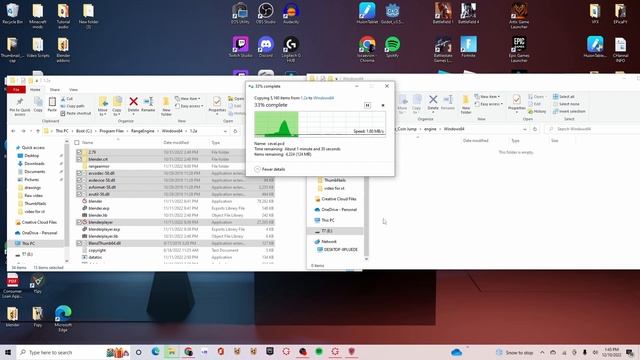Image resolution: width=640 pixels, height=360 pixels.
Task: Uncheck the 2.79 folder checkbox
Action: (79, 152)
